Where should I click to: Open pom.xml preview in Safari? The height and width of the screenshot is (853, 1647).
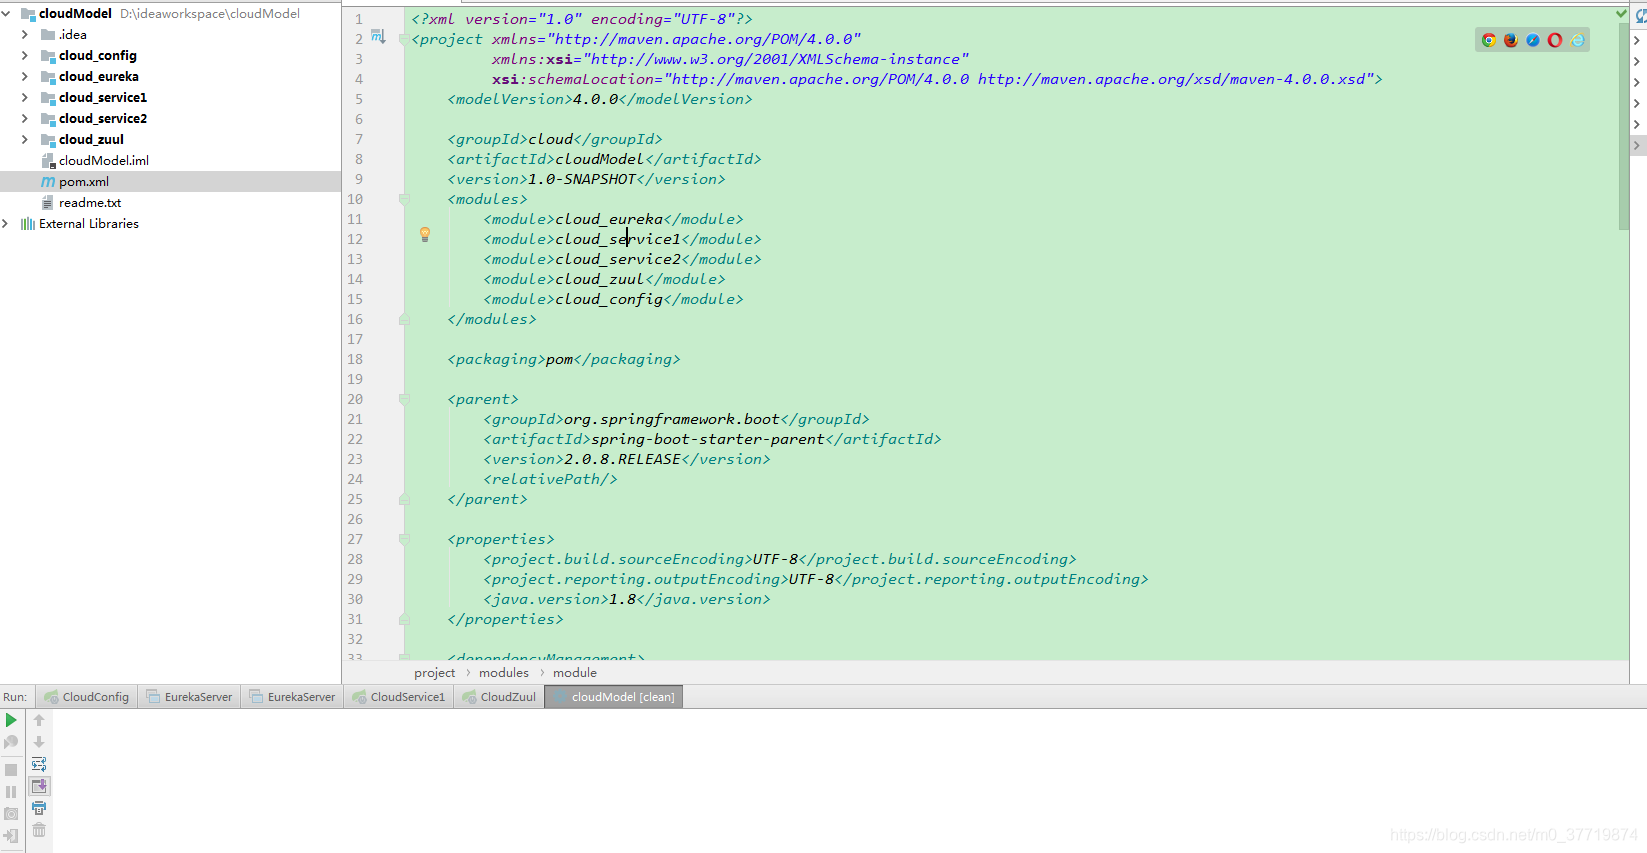coord(1533,40)
